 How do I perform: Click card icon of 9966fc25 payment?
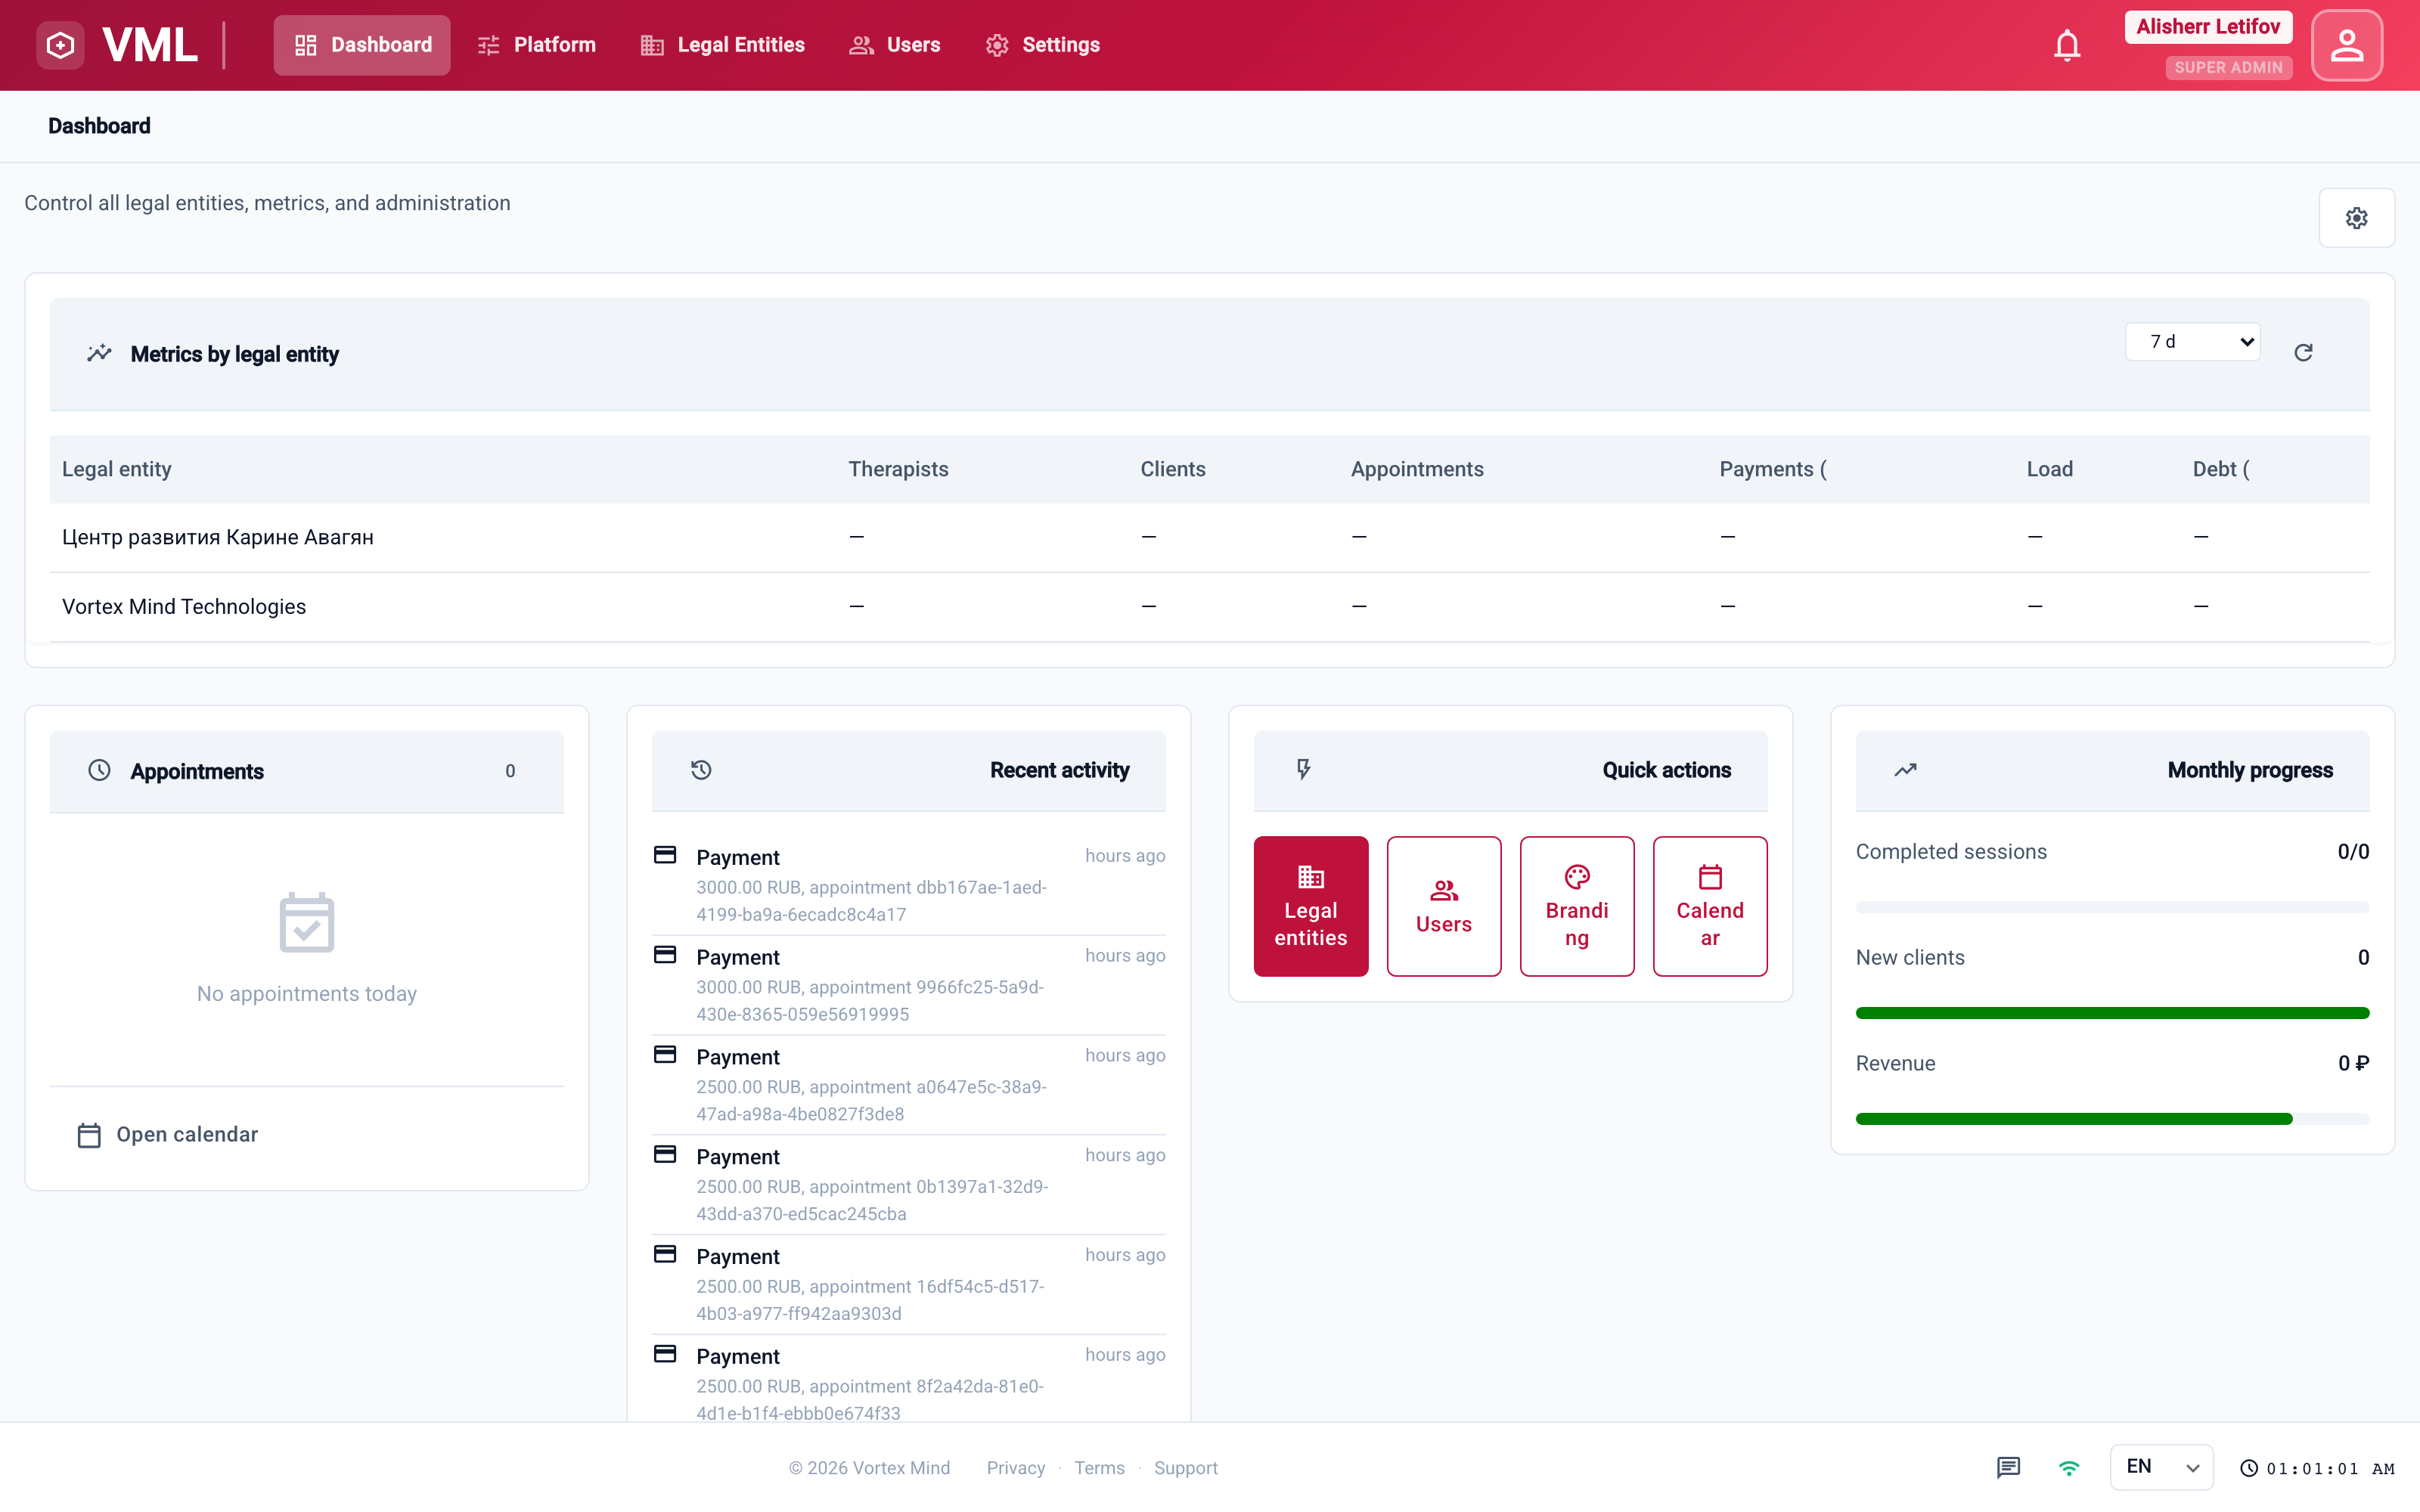coord(665,955)
